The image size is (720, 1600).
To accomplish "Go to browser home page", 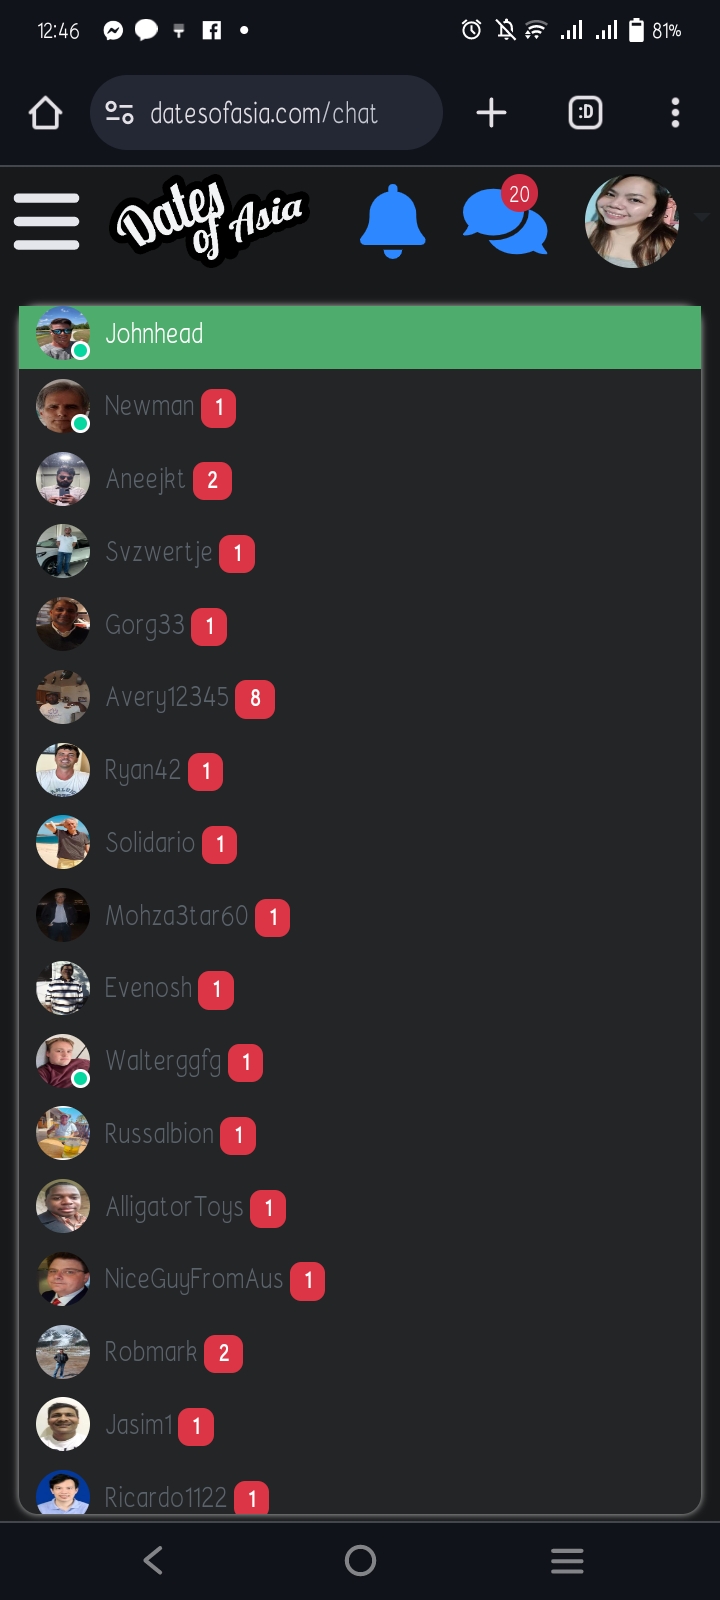I will (46, 113).
